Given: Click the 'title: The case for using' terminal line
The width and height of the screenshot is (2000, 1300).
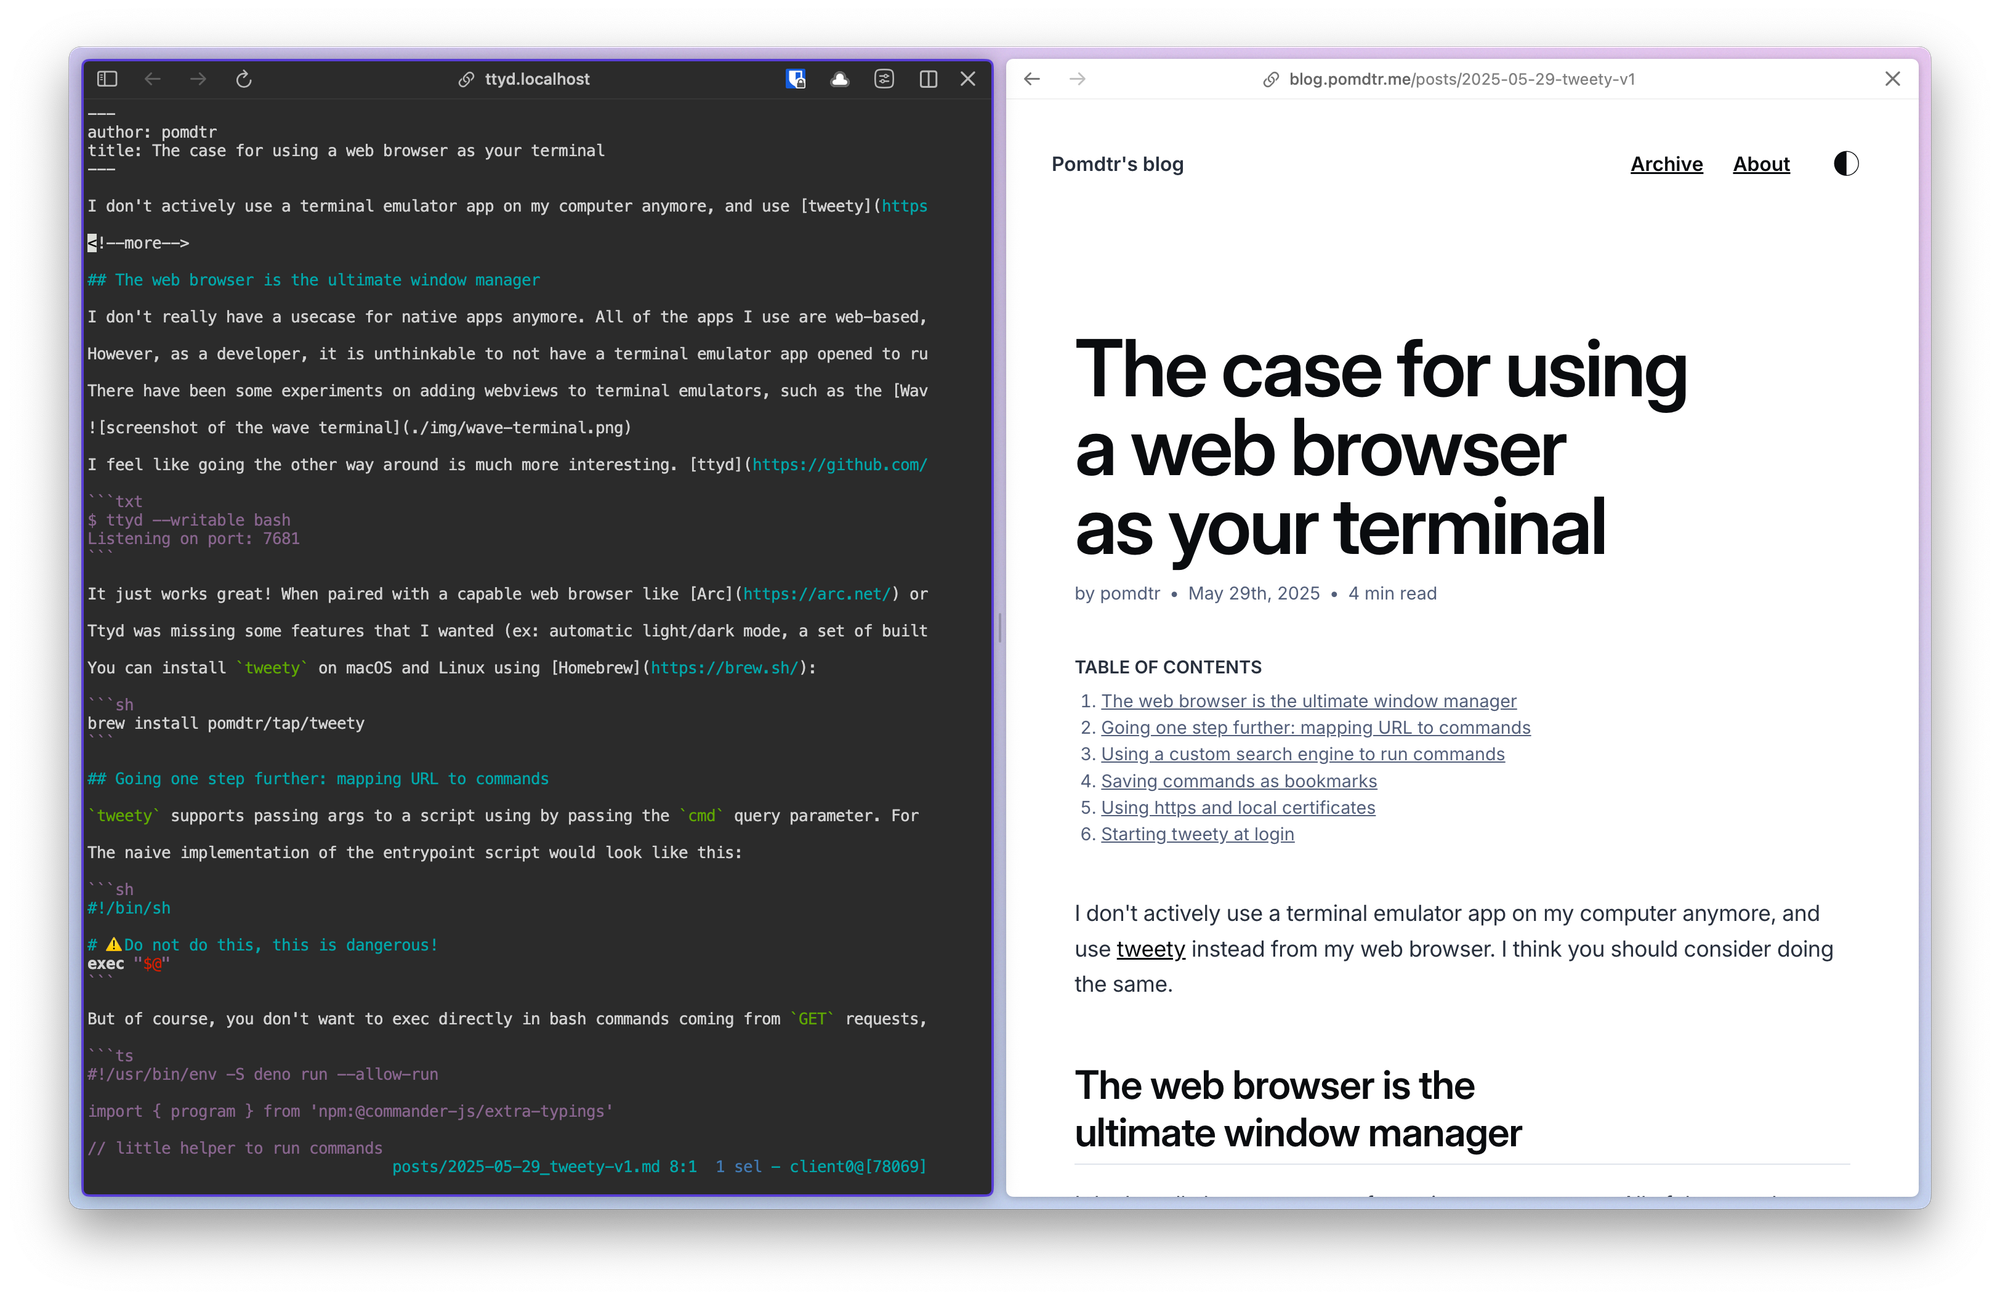Looking at the screenshot, I should click(346, 151).
